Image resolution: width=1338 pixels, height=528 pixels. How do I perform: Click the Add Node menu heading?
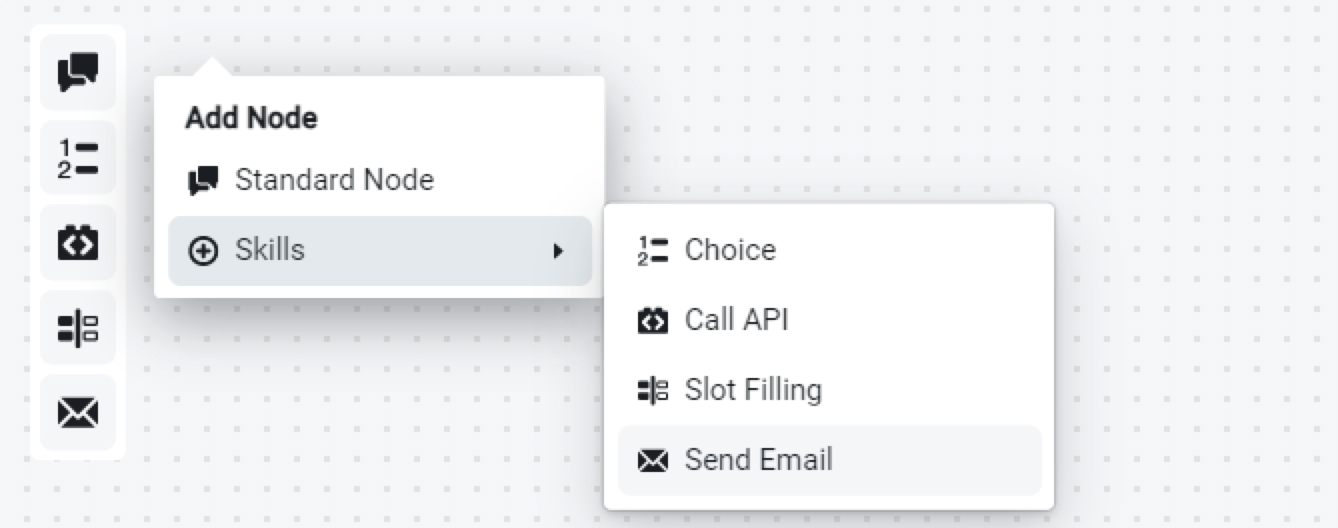(x=251, y=118)
